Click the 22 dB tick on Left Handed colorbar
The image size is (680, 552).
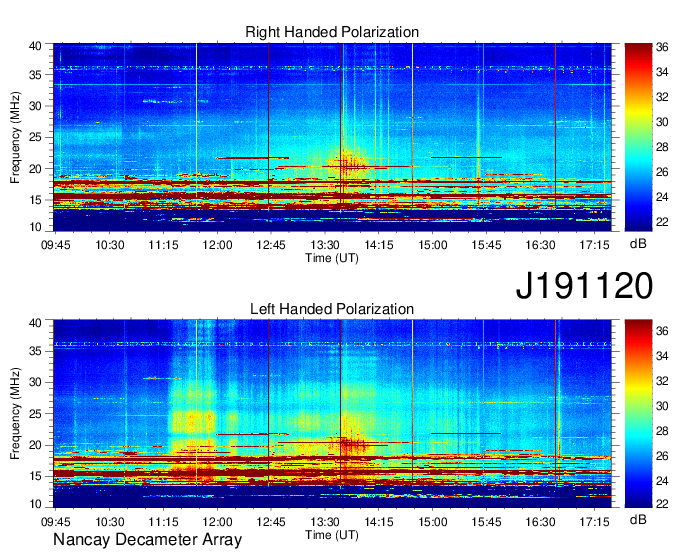pos(662,503)
